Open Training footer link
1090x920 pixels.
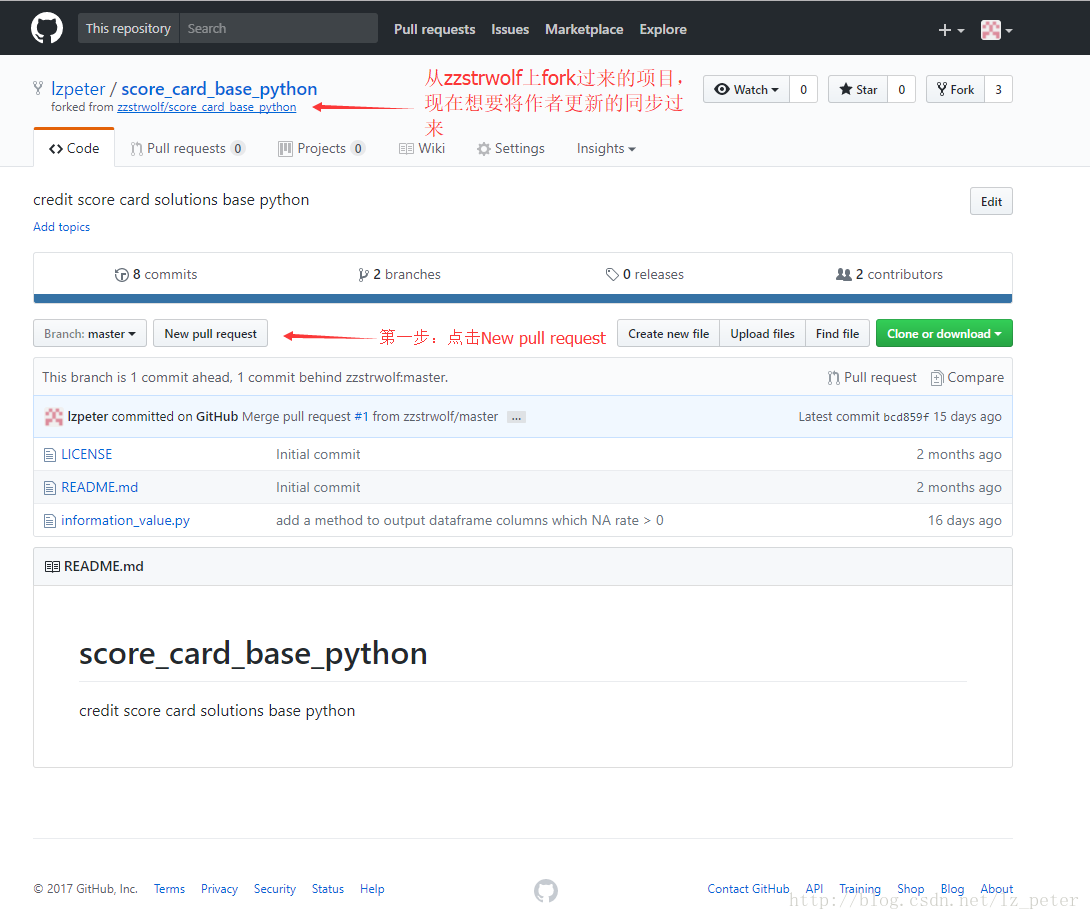coord(860,889)
